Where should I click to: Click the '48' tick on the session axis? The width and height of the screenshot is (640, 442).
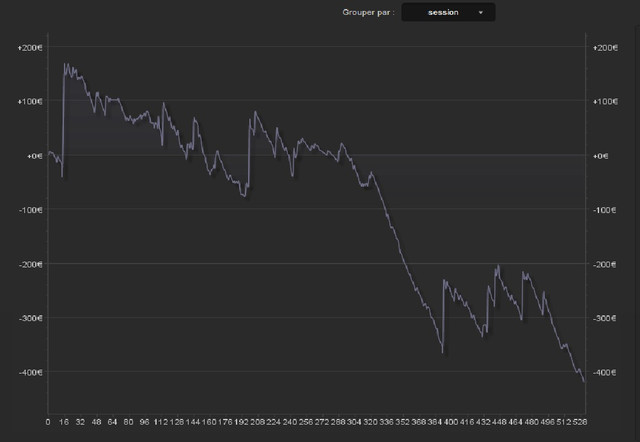96,422
